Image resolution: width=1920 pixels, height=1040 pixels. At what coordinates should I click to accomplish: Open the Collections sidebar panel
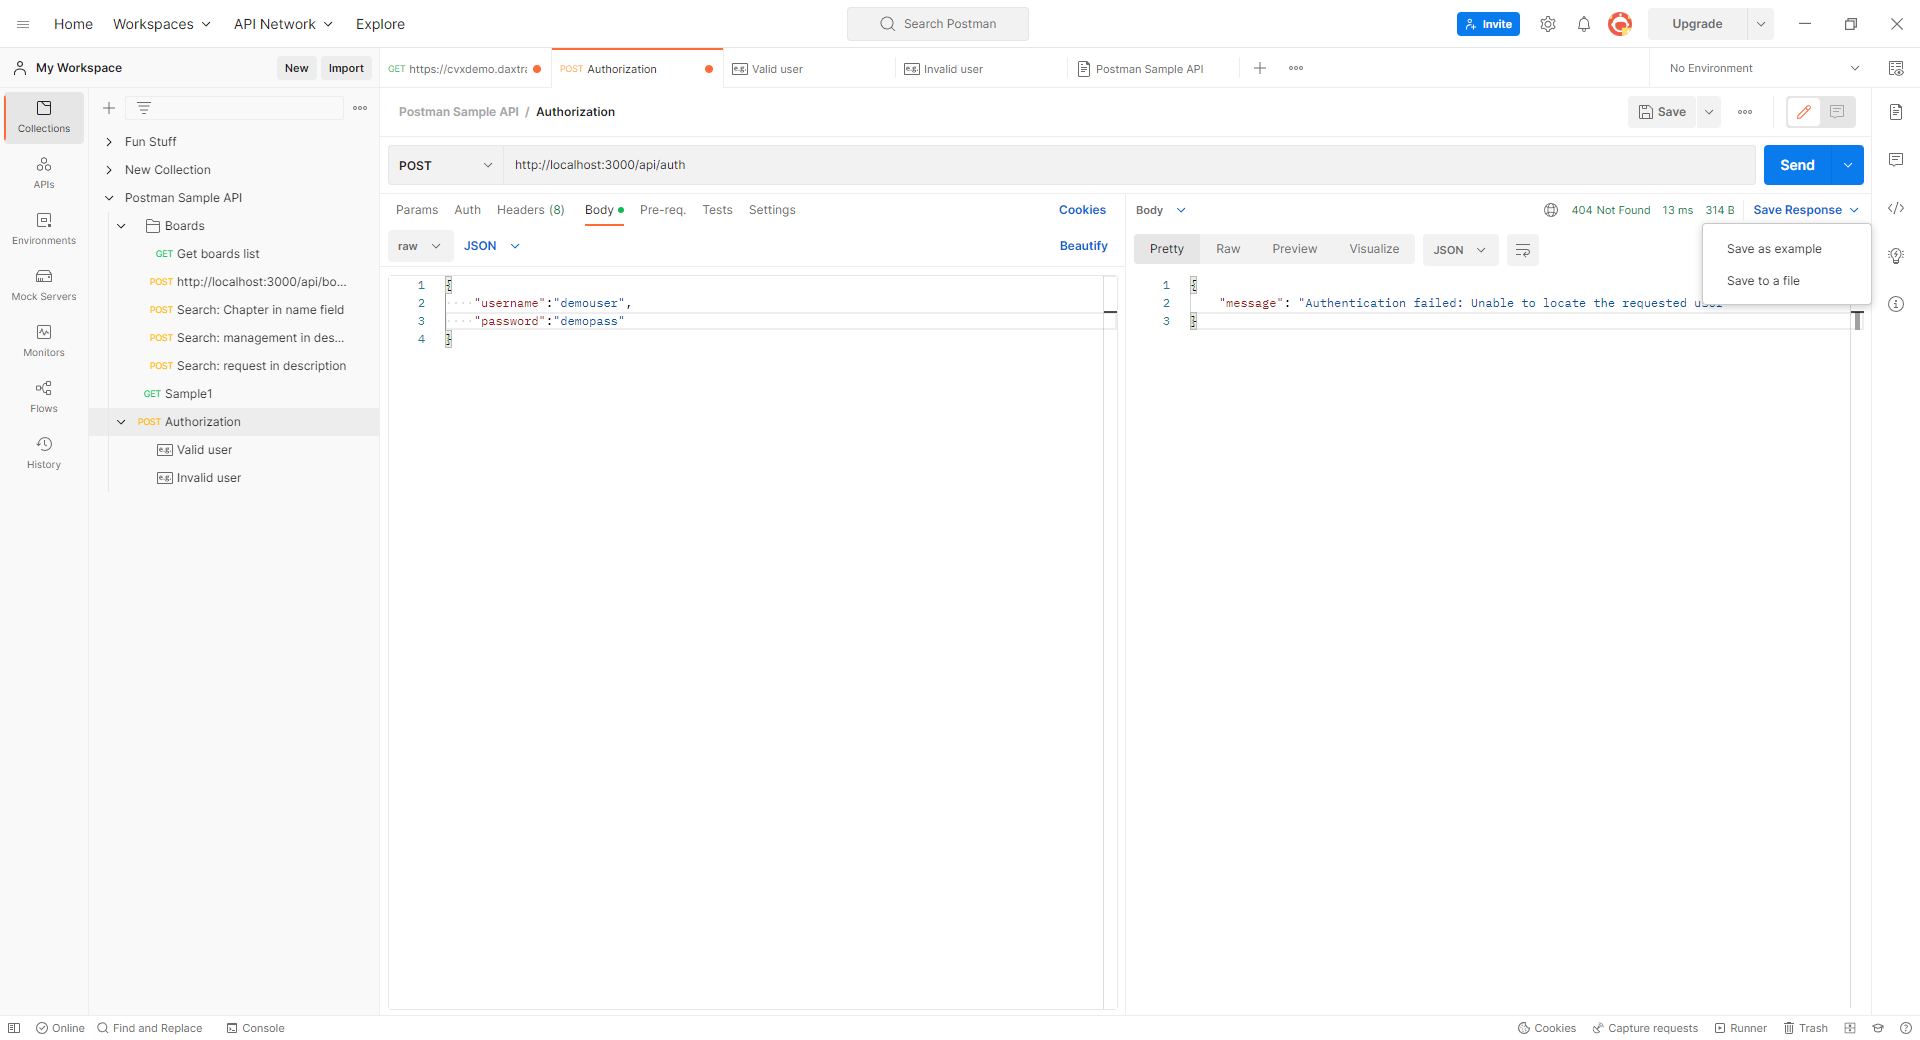[x=44, y=117]
